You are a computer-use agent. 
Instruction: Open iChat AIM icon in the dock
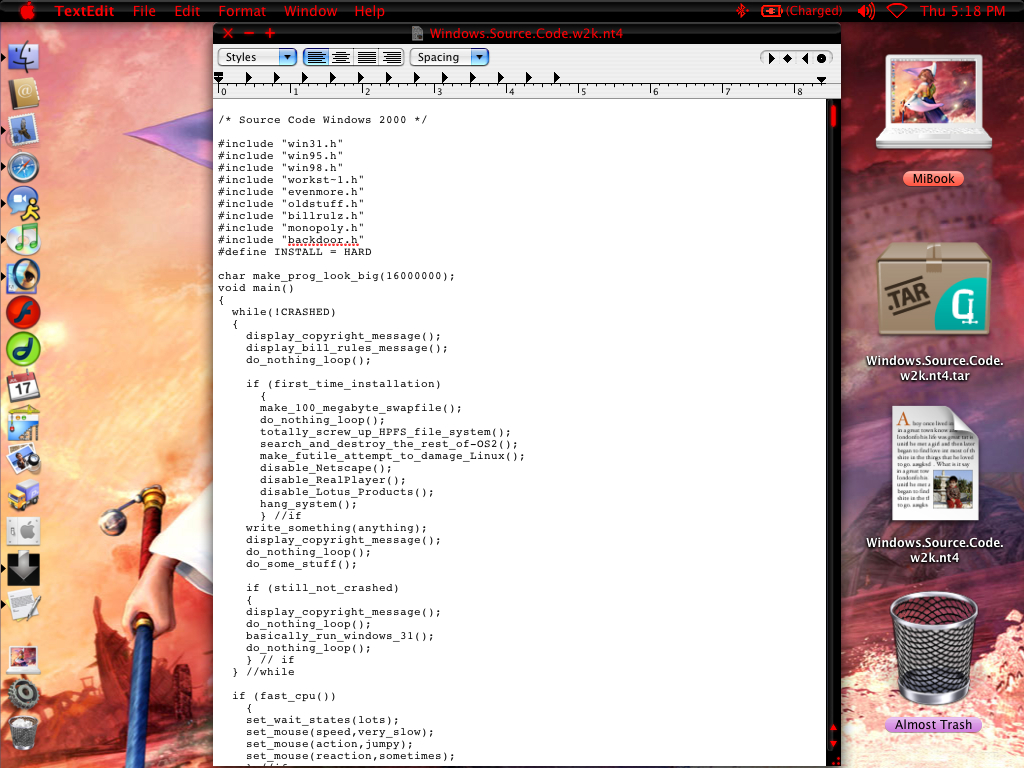click(24, 203)
